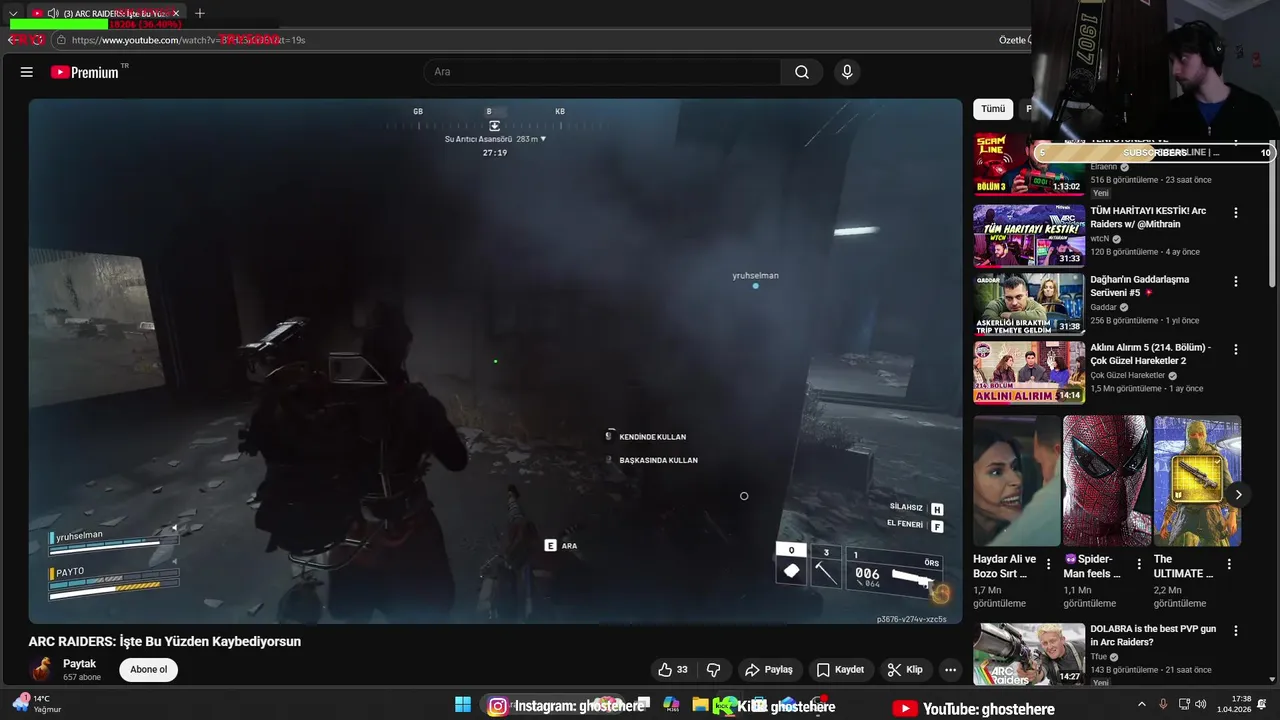Click the wtcN channel name
The width and height of the screenshot is (1280, 720).
point(1100,239)
